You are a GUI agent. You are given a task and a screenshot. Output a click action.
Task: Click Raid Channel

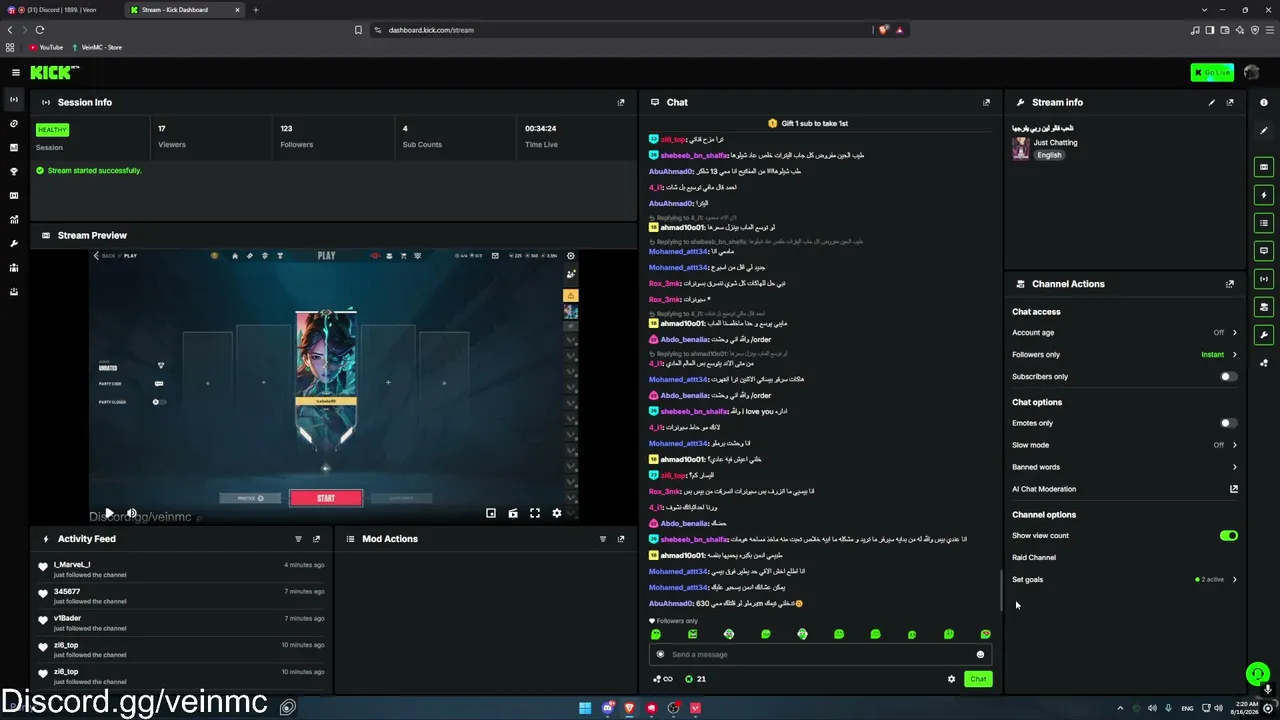coord(1034,558)
